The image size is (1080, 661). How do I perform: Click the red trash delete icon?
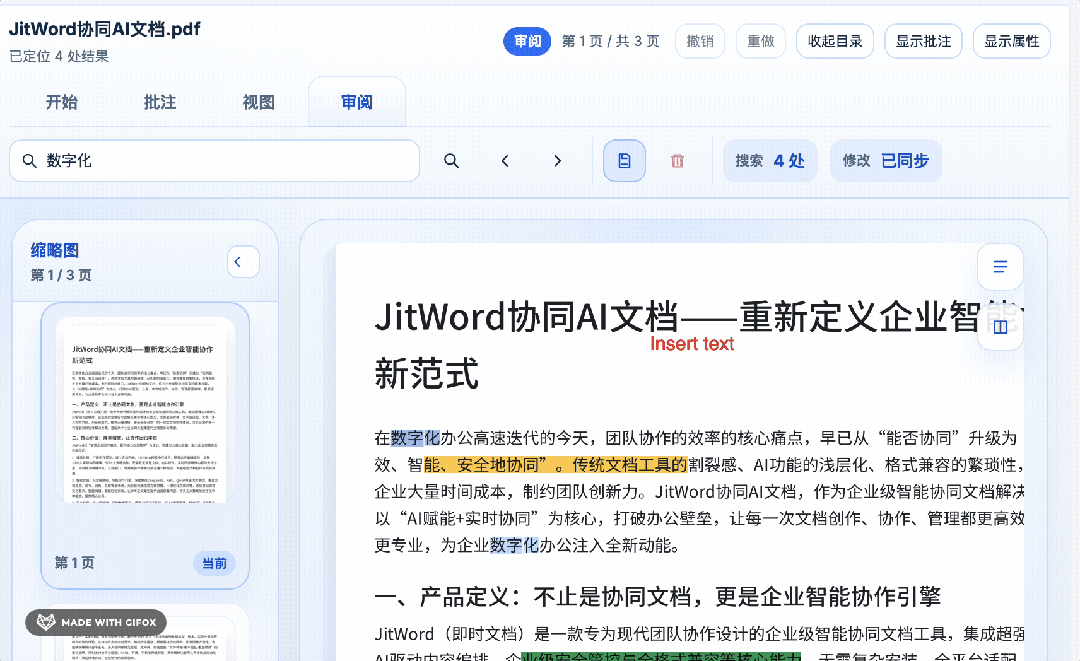tap(677, 160)
